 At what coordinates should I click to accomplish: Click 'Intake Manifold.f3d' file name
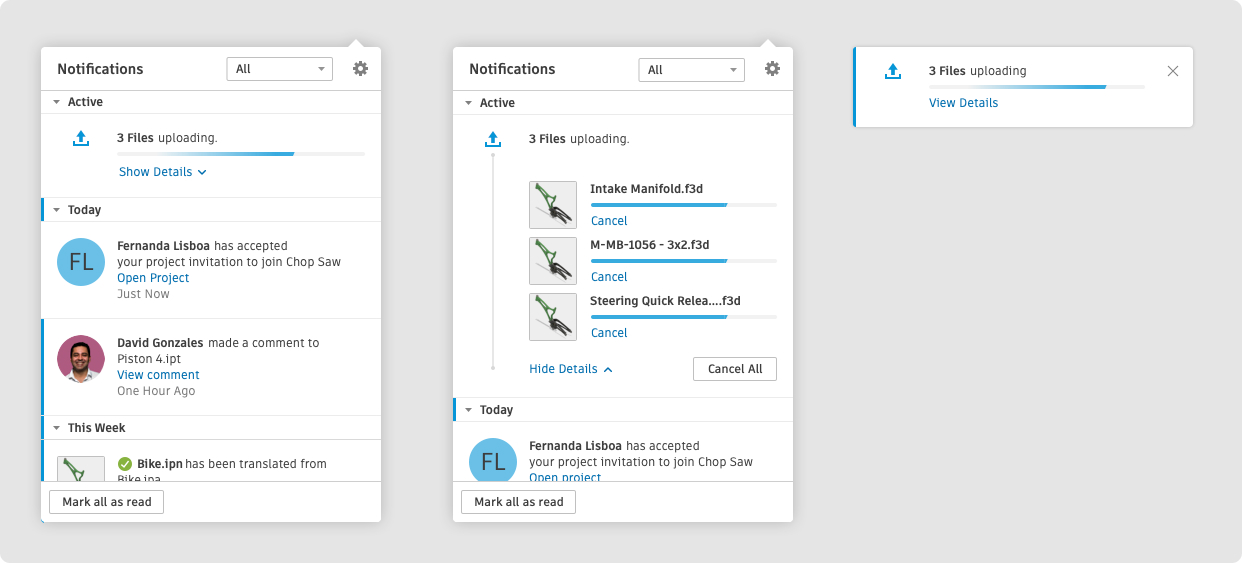coord(646,189)
